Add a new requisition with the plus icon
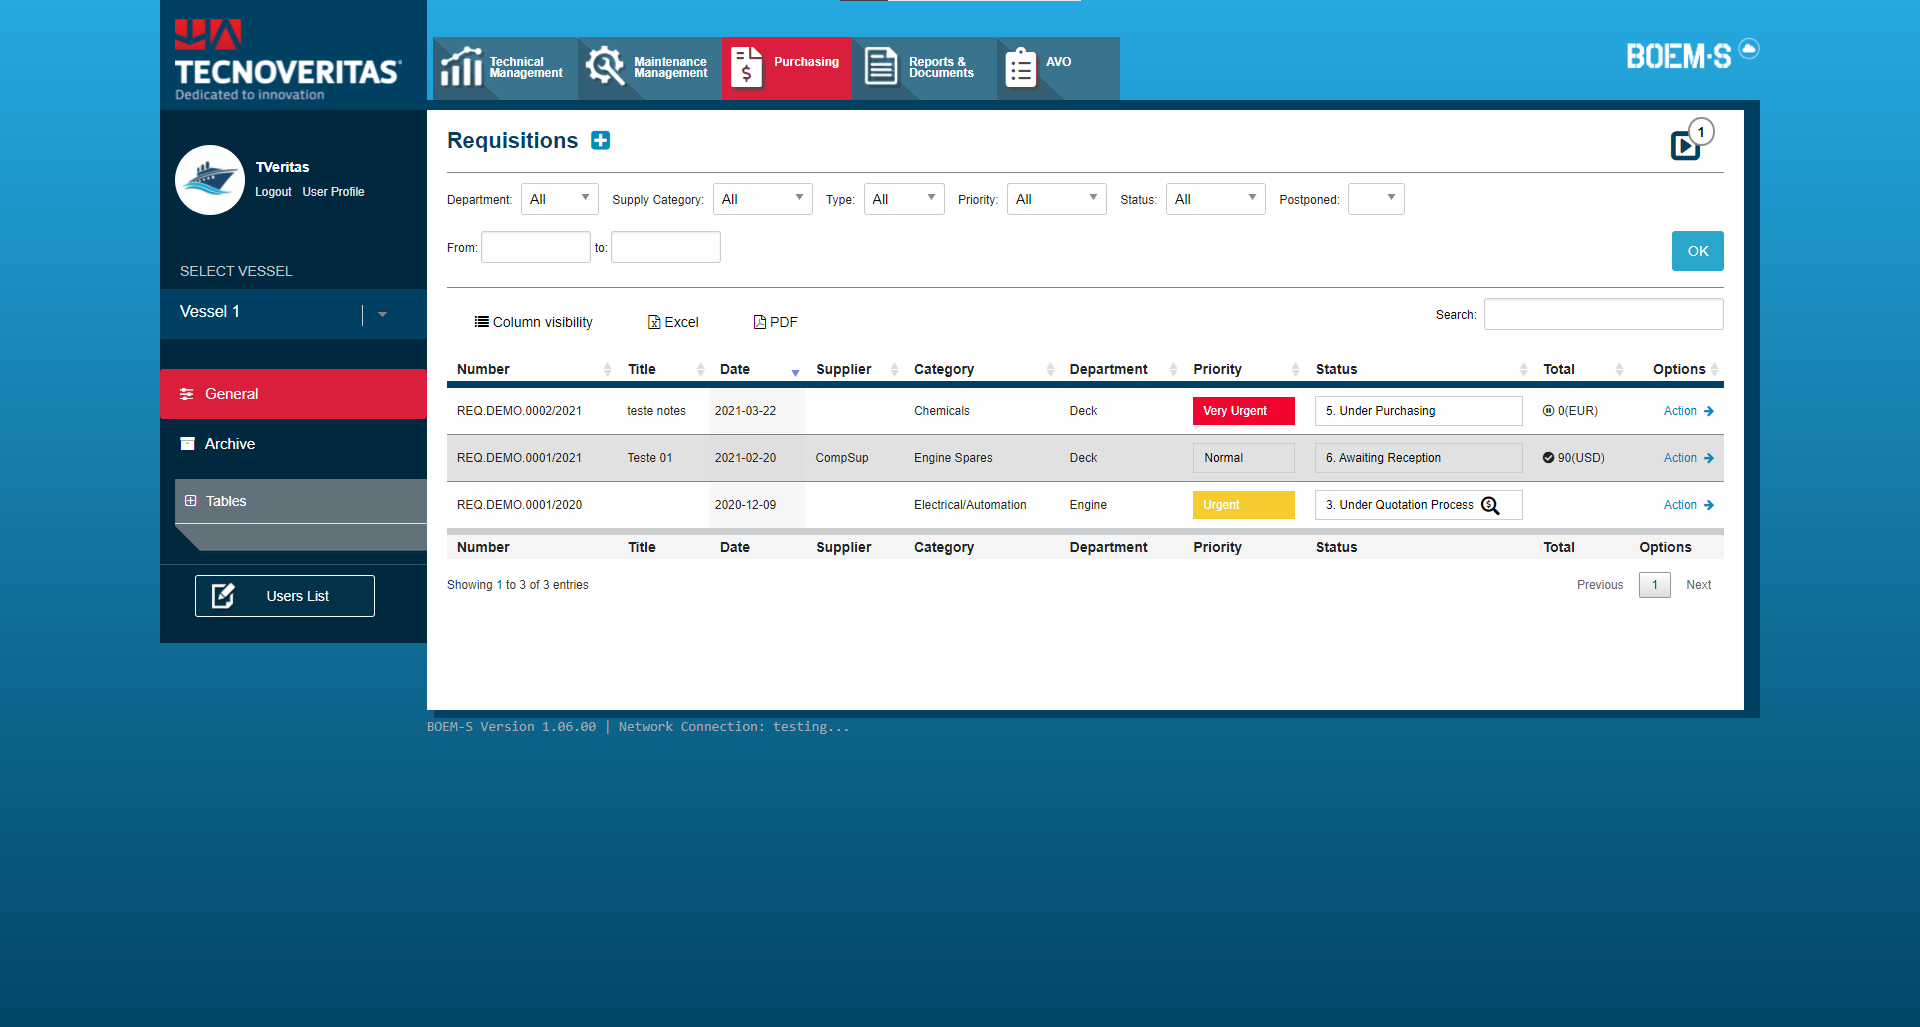 click(600, 140)
